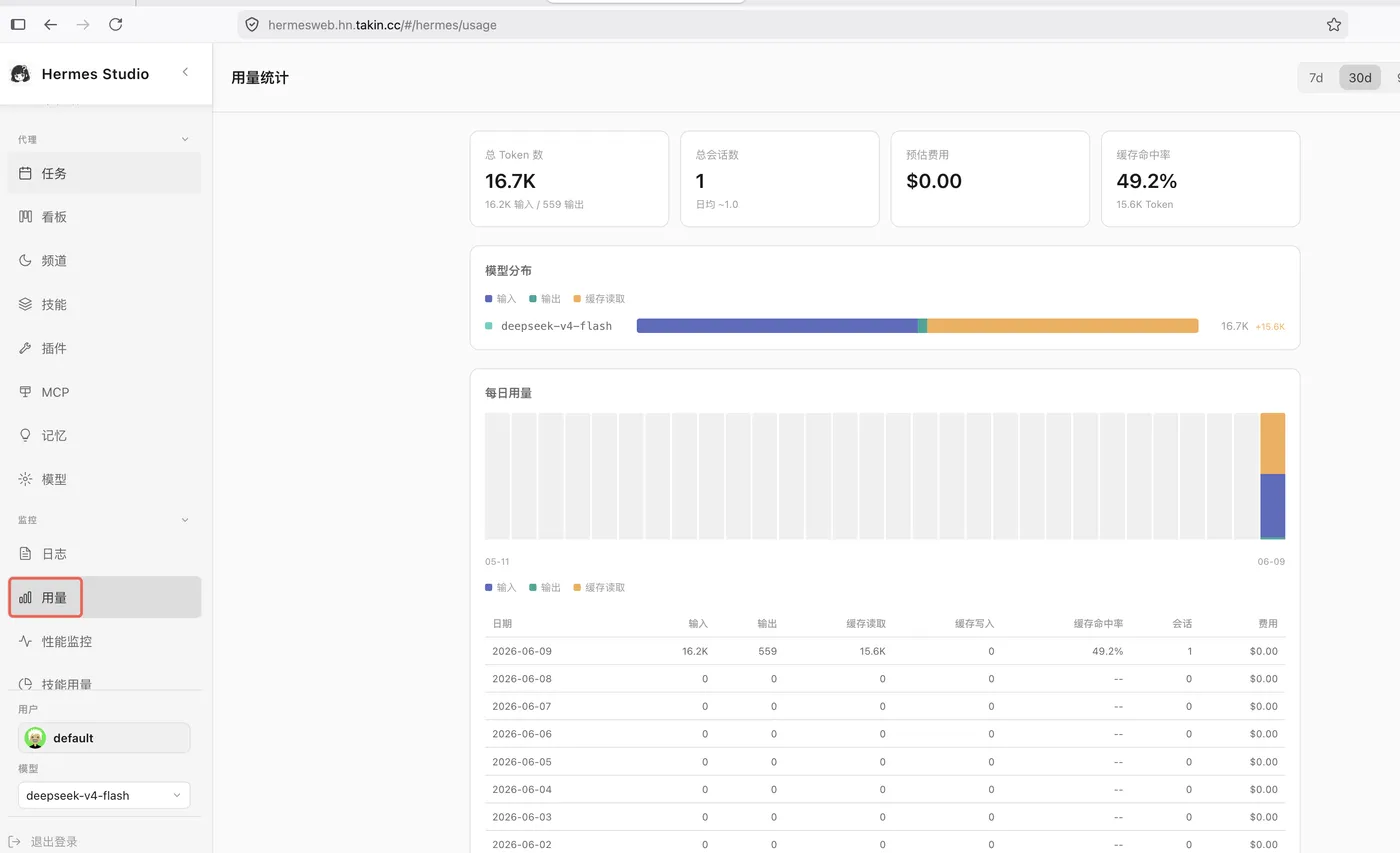Toggle 缓存读取 legend in 模型分布
Image resolution: width=1400 pixels, height=853 pixels.
click(599, 299)
